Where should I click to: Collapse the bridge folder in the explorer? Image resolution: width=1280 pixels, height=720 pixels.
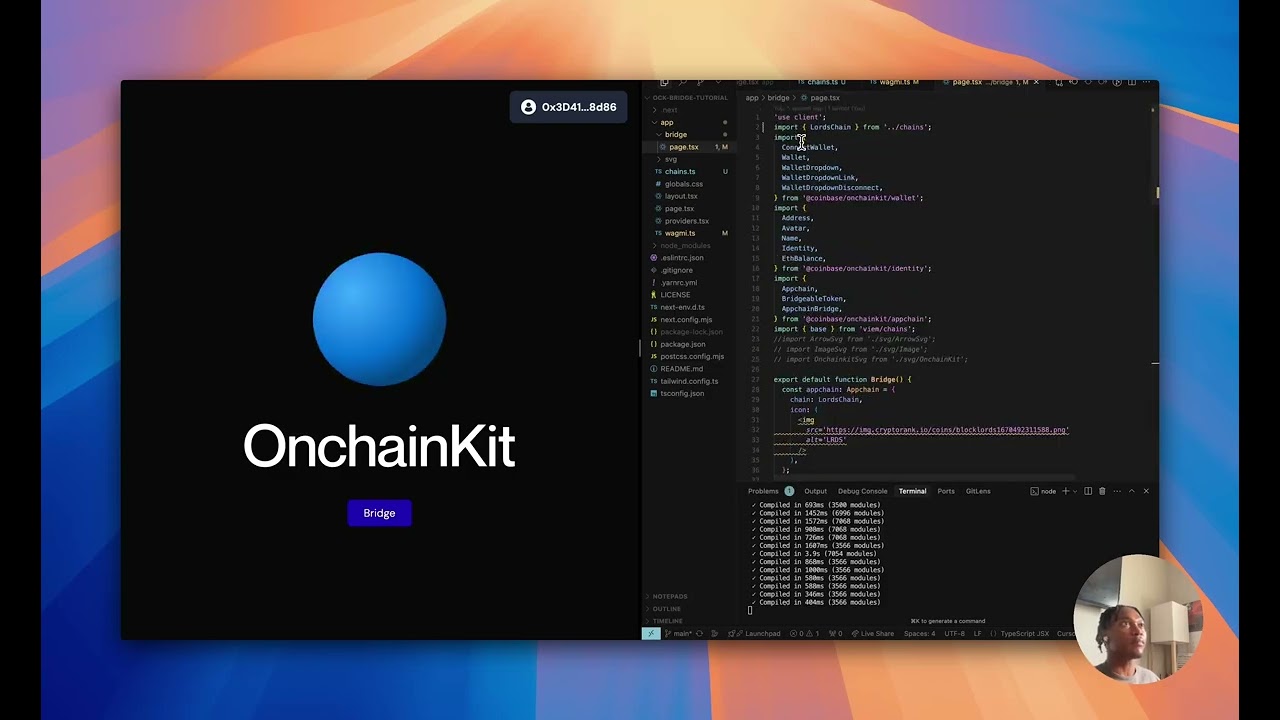pos(676,134)
